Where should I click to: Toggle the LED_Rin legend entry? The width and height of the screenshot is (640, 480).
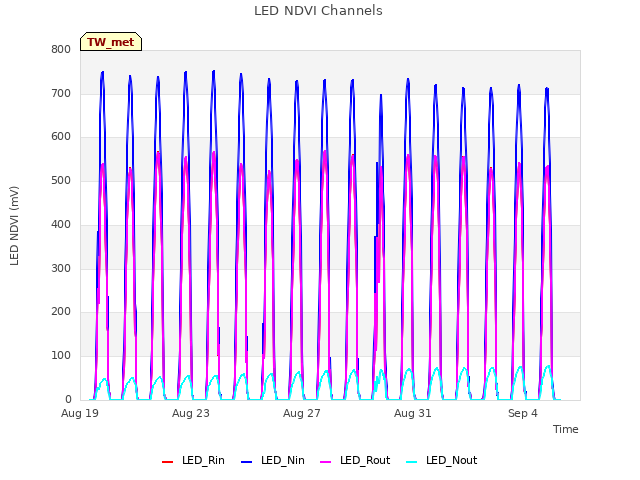[x=193, y=461]
